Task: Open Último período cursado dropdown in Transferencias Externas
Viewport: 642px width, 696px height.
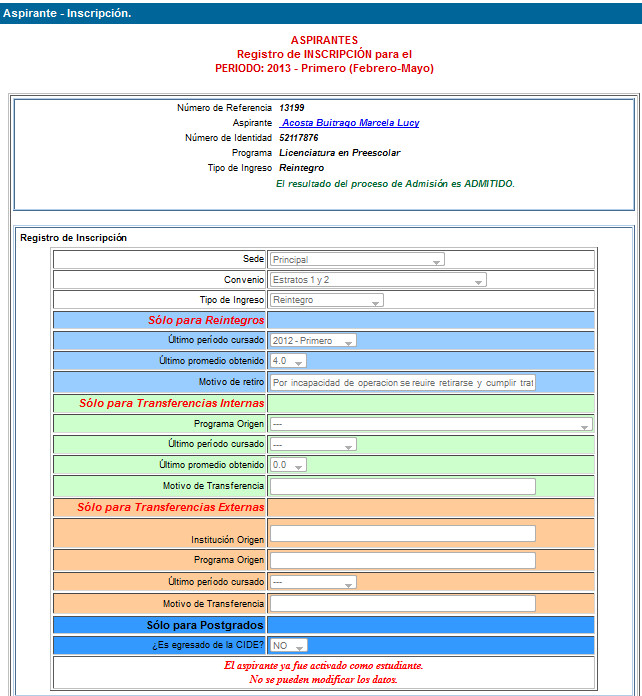Action: [x=313, y=582]
